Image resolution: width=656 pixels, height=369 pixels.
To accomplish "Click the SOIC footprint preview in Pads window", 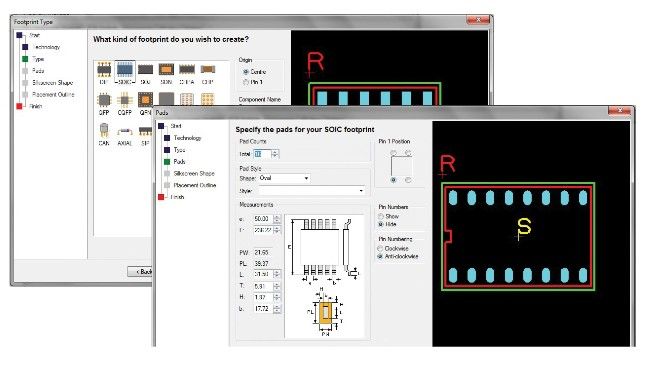I will [531, 234].
